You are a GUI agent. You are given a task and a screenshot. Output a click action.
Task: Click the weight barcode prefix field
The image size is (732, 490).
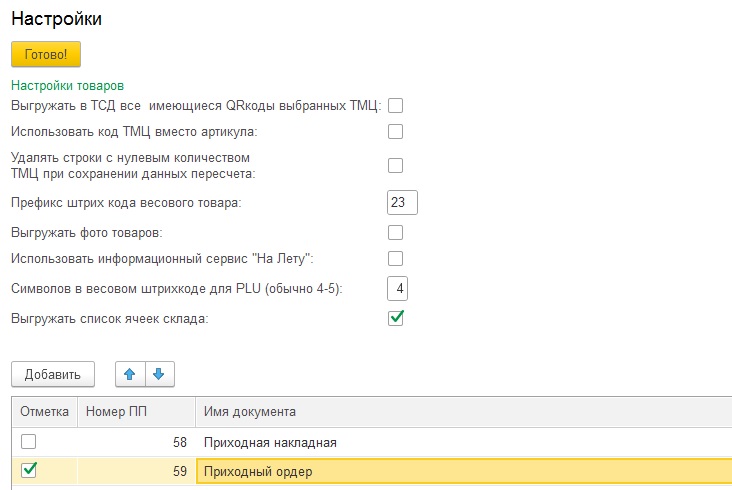pos(402,203)
